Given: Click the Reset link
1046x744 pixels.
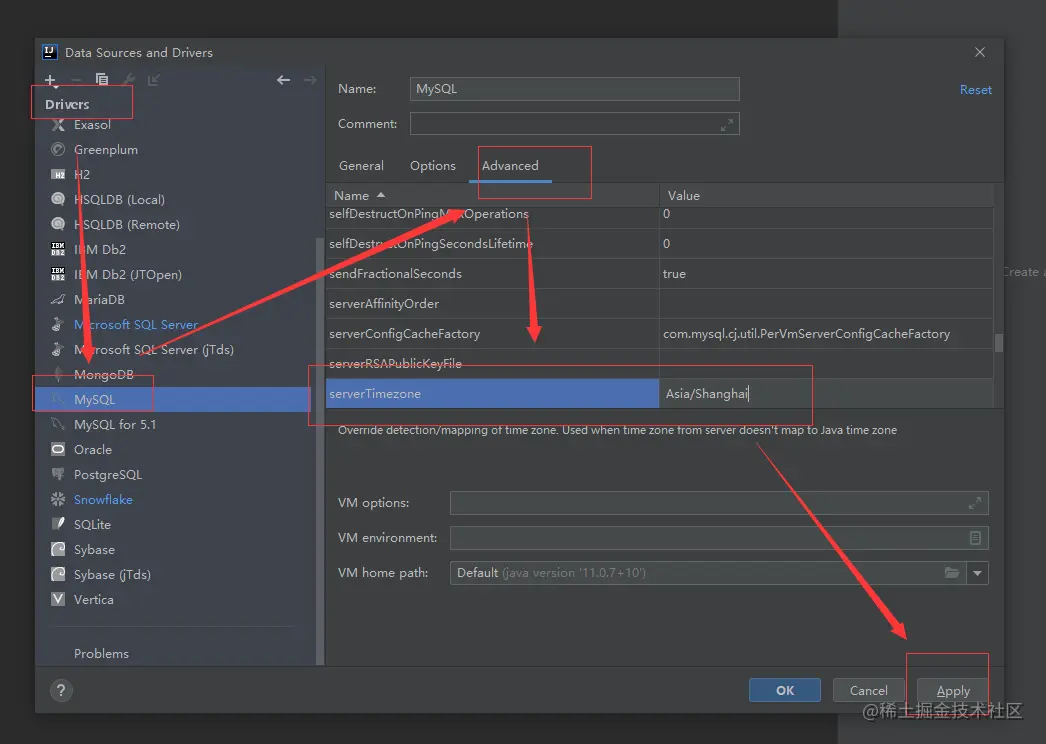Looking at the screenshot, I should pos(975,90).
